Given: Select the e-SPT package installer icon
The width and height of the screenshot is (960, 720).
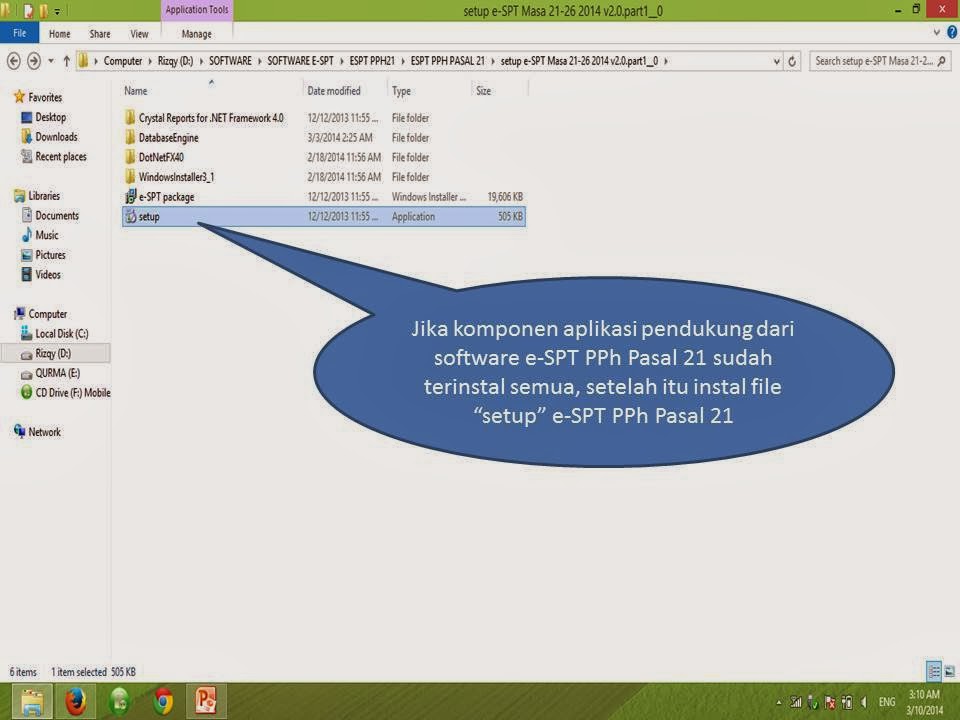Looking at the screenshot, I should [130, 197].
